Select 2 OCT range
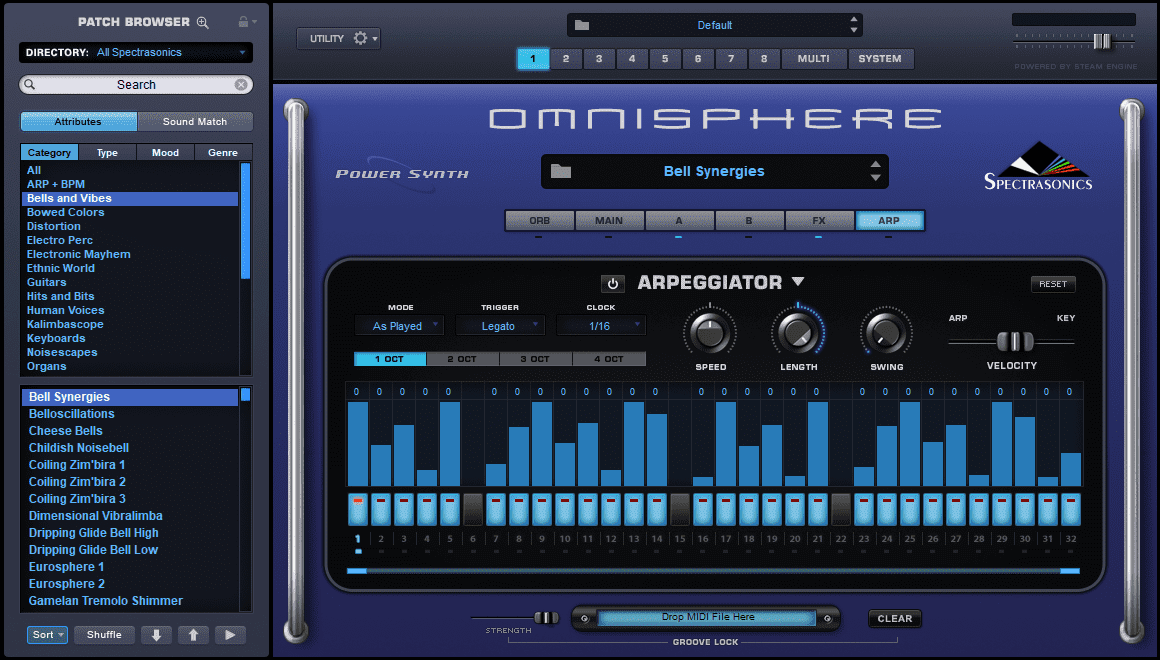Viewport: 1160px width, 660px height. pyautogui.click(x=462, y=359)
